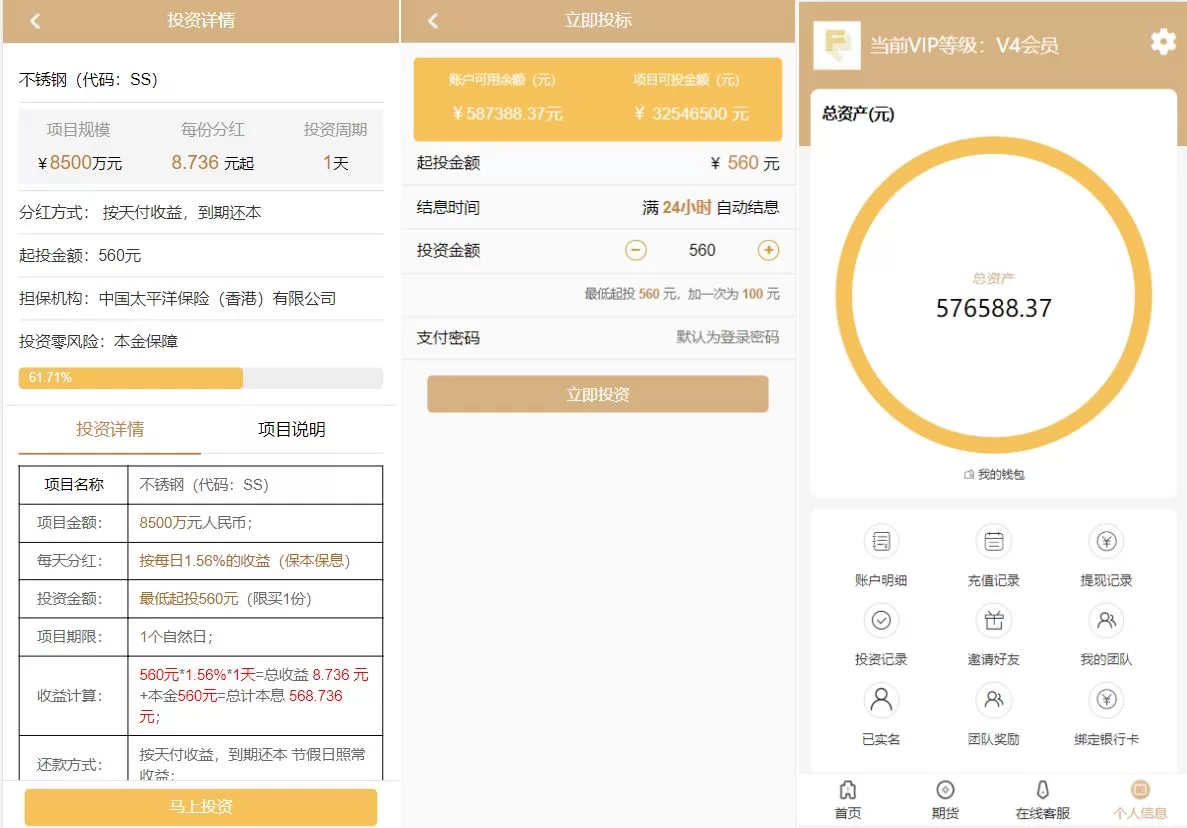1187x828 pixels.
Task: Decrease investment amount with minus button
Action: coord(636,250)
